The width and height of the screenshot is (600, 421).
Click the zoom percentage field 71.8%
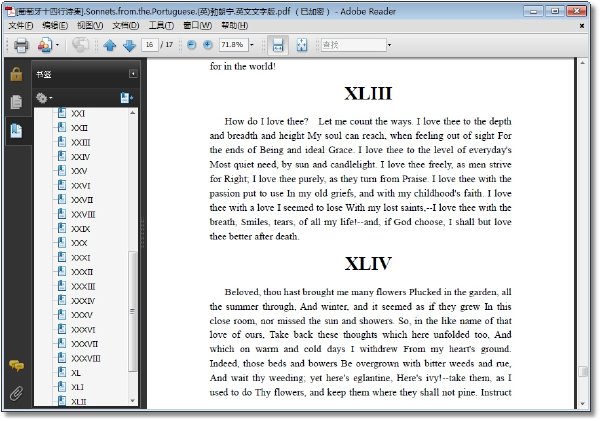click(x=233, y=45)
